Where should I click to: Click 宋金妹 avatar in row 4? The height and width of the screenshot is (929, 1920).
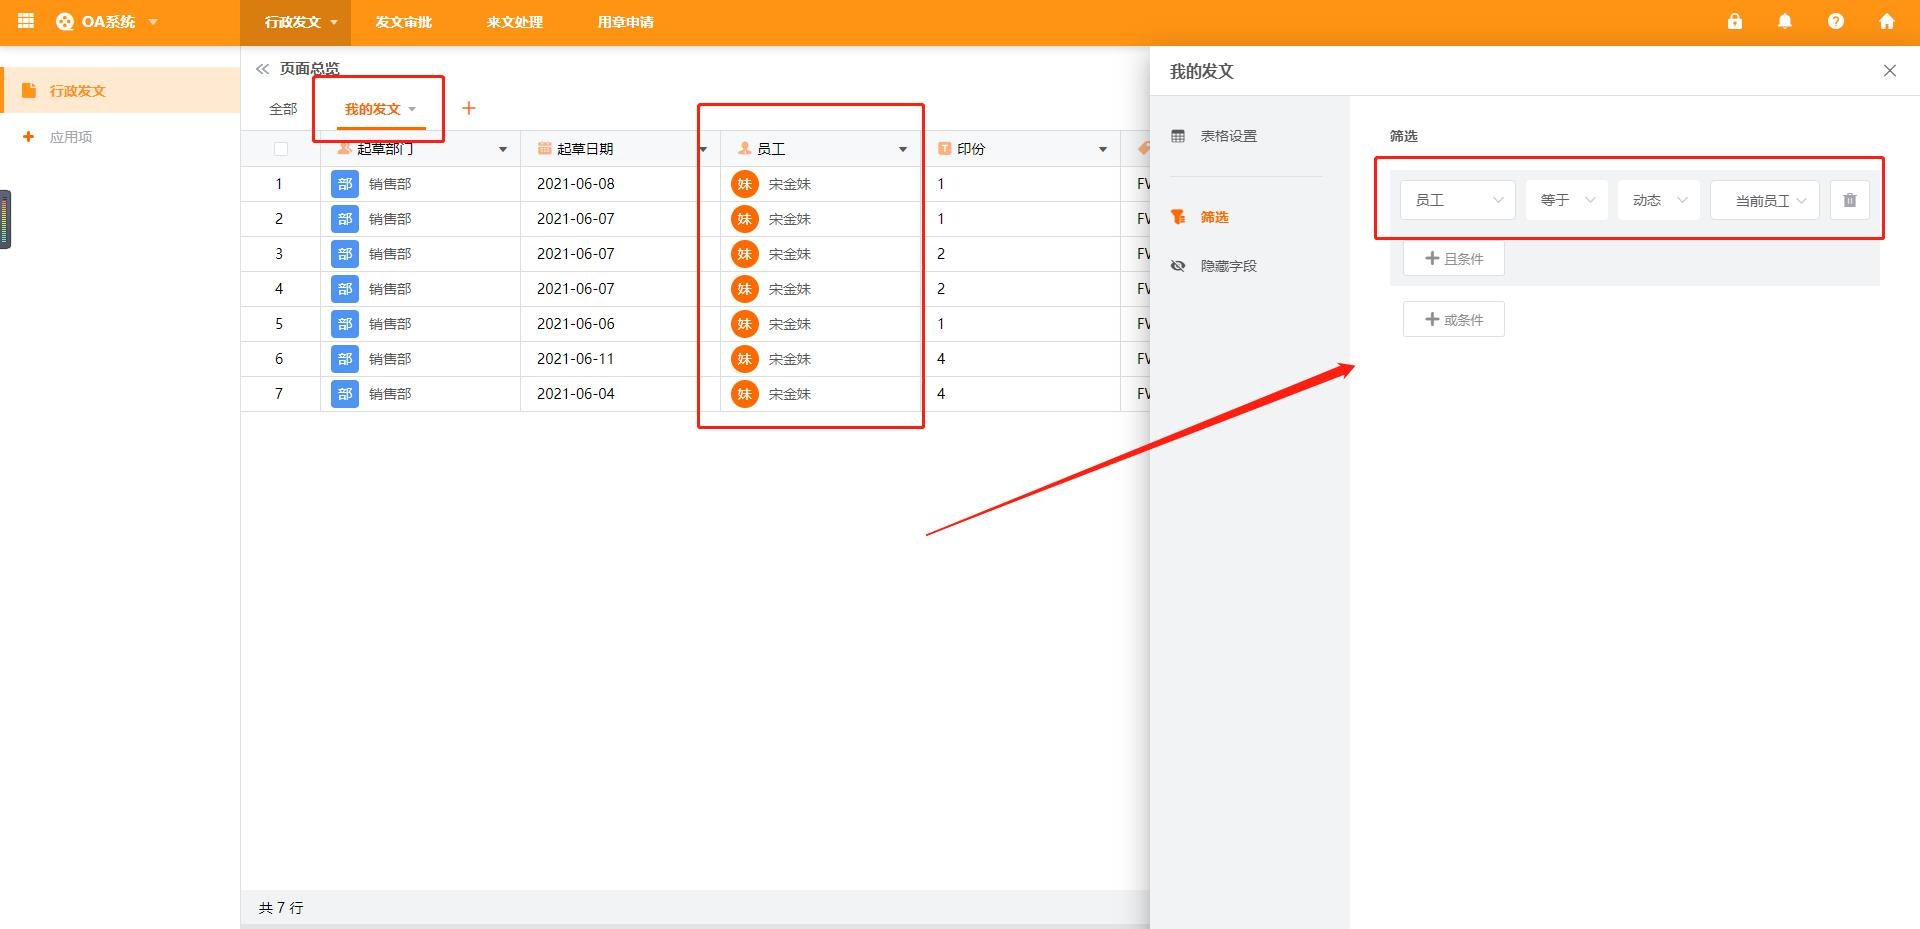tap(745, 289)
